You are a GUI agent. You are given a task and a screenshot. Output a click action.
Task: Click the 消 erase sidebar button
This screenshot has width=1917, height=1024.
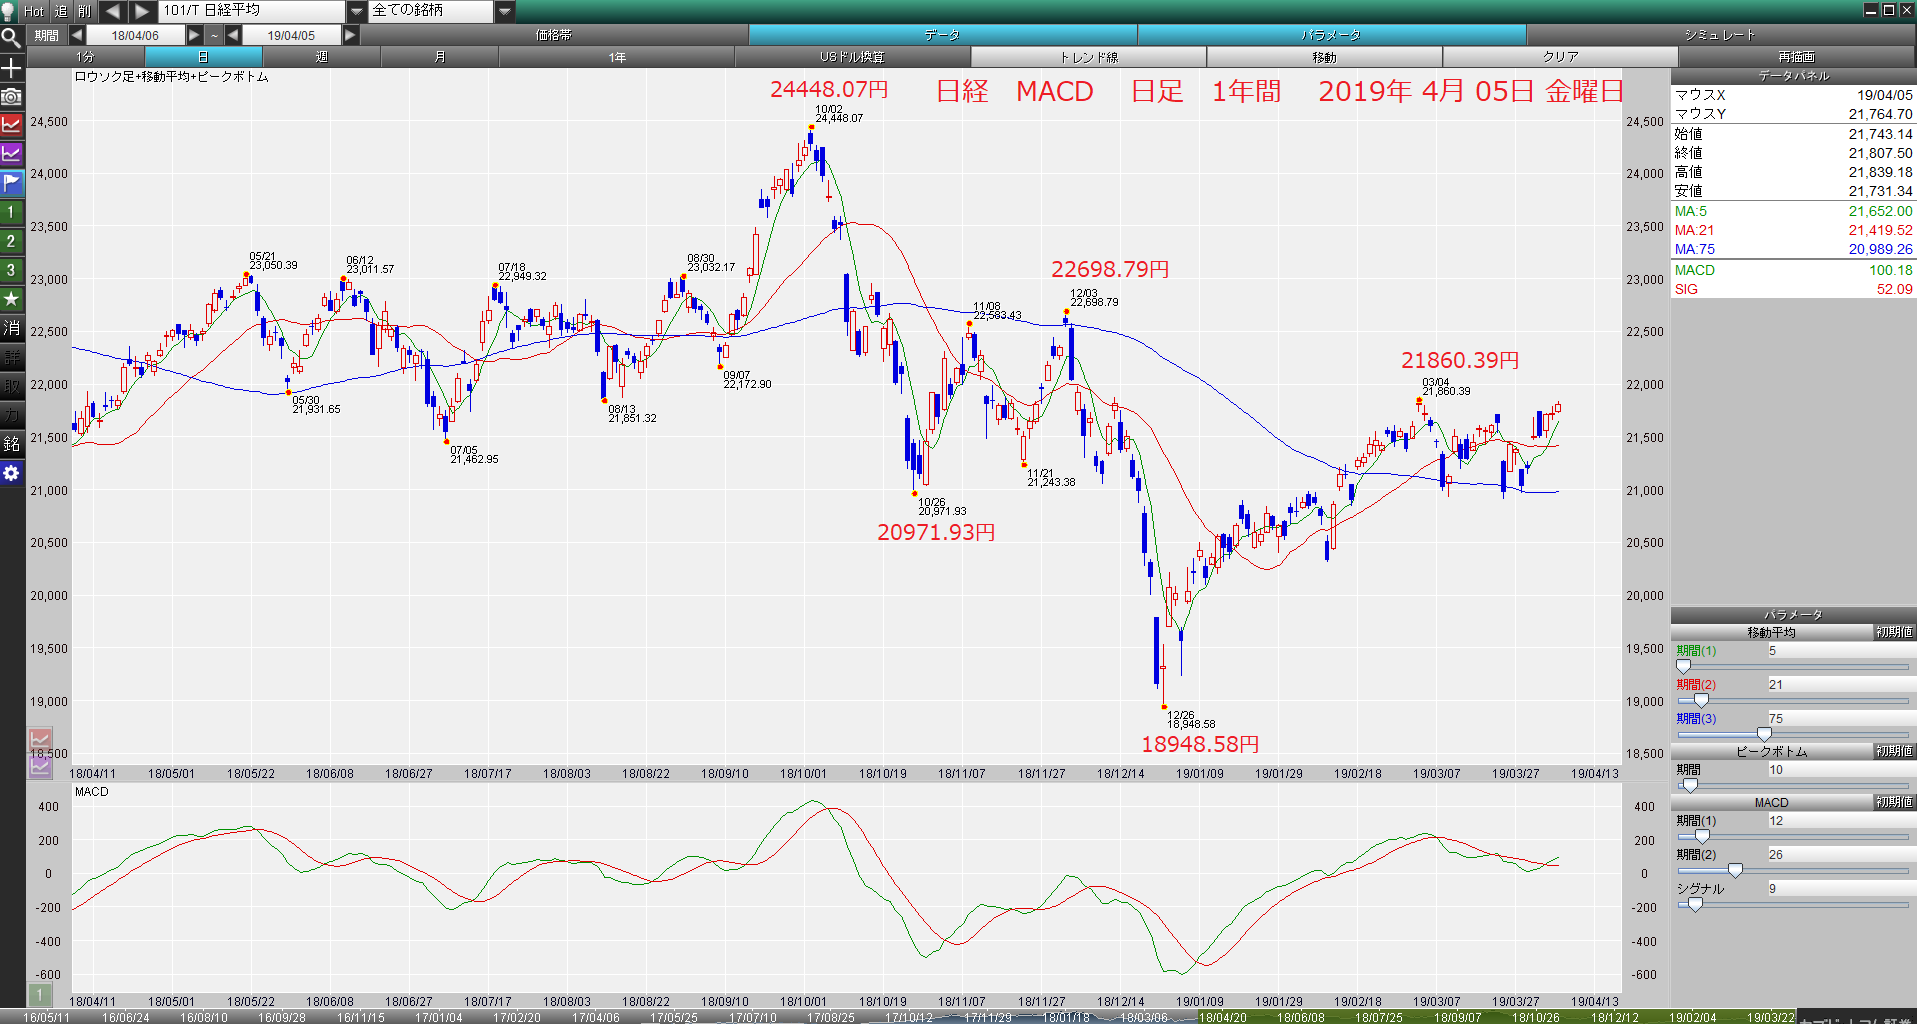(11, 329)
